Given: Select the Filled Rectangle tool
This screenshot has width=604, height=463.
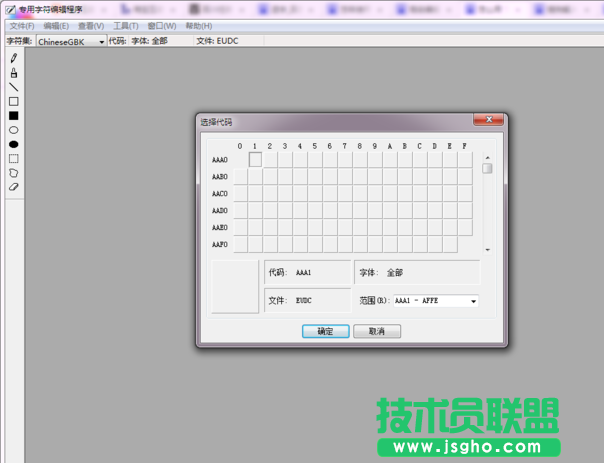Looking at the screenshot, I should (14, 116).
